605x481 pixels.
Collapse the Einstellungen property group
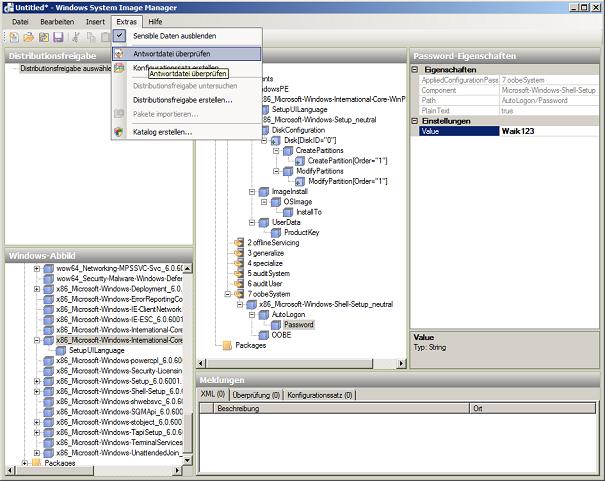click(415, 121)
